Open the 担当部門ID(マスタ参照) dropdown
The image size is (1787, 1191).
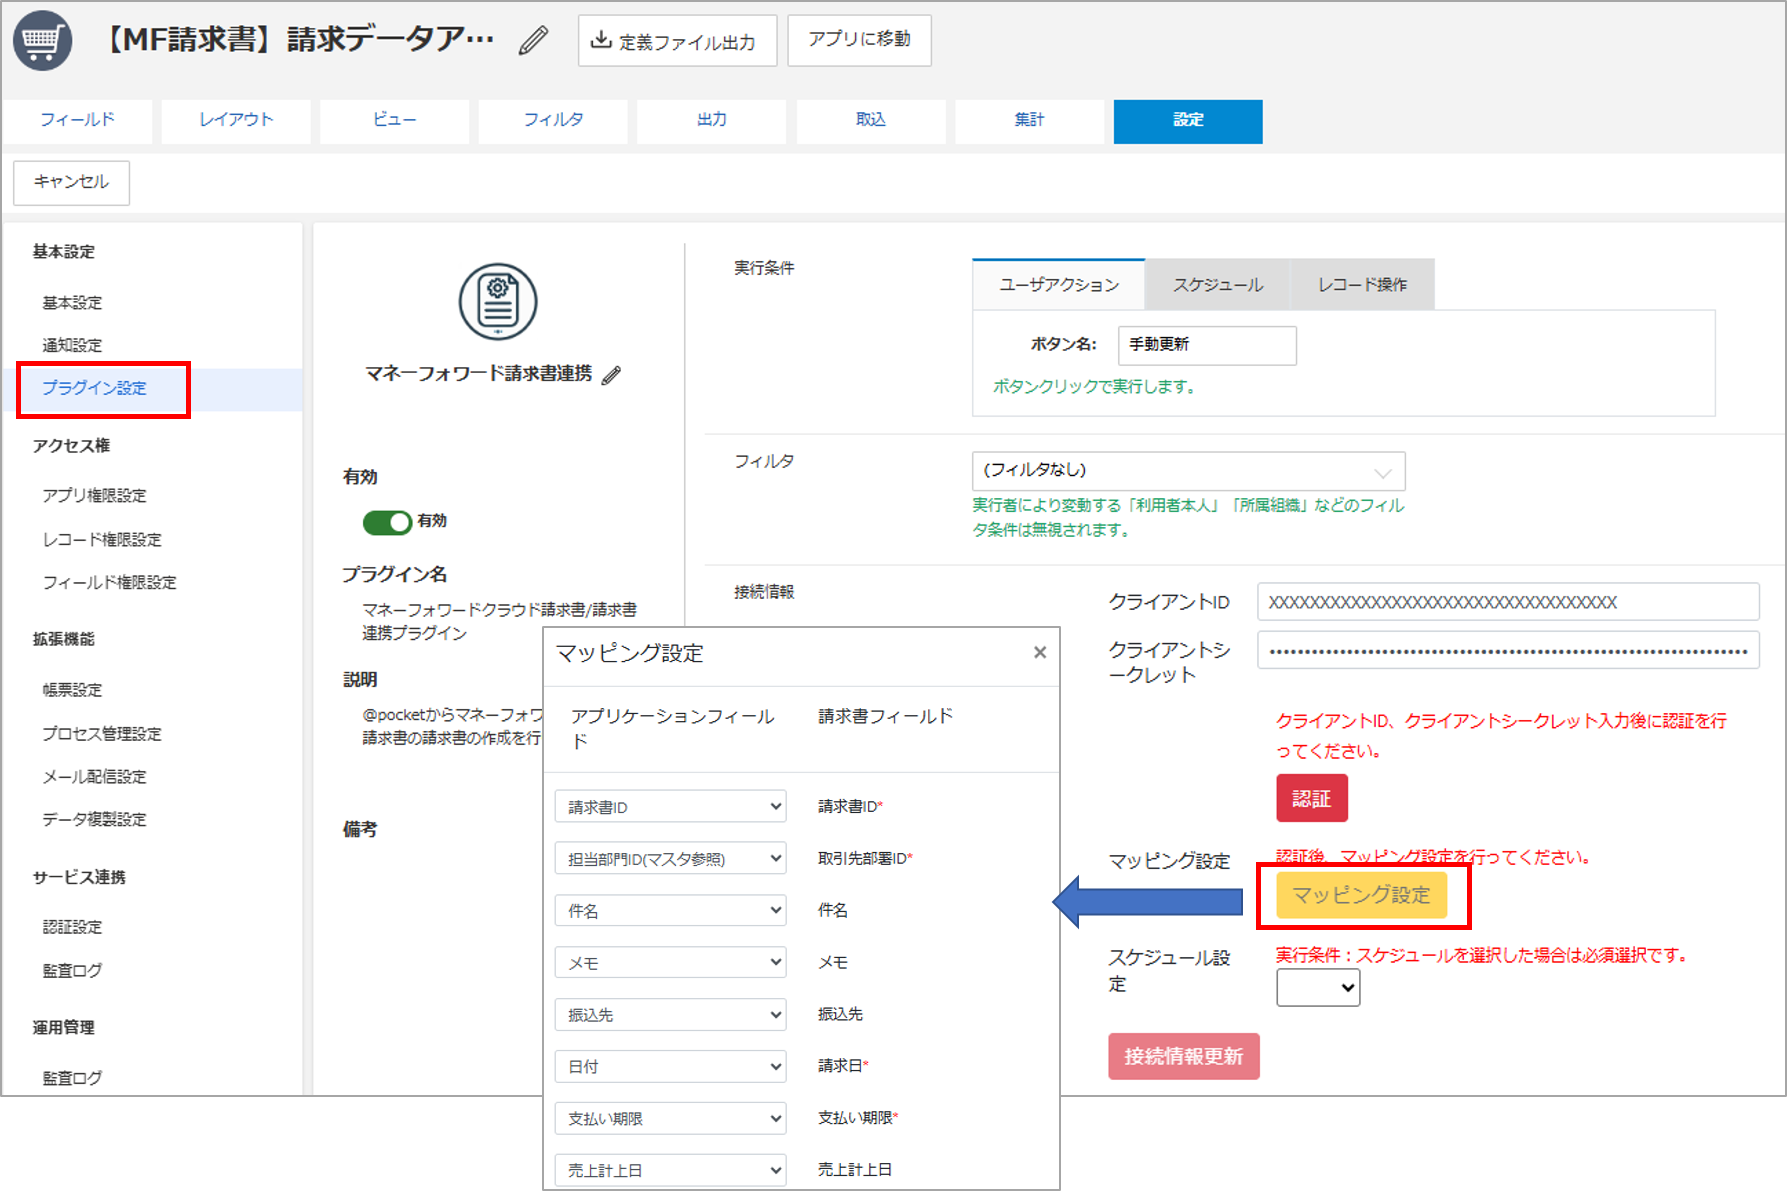point(670,858)
